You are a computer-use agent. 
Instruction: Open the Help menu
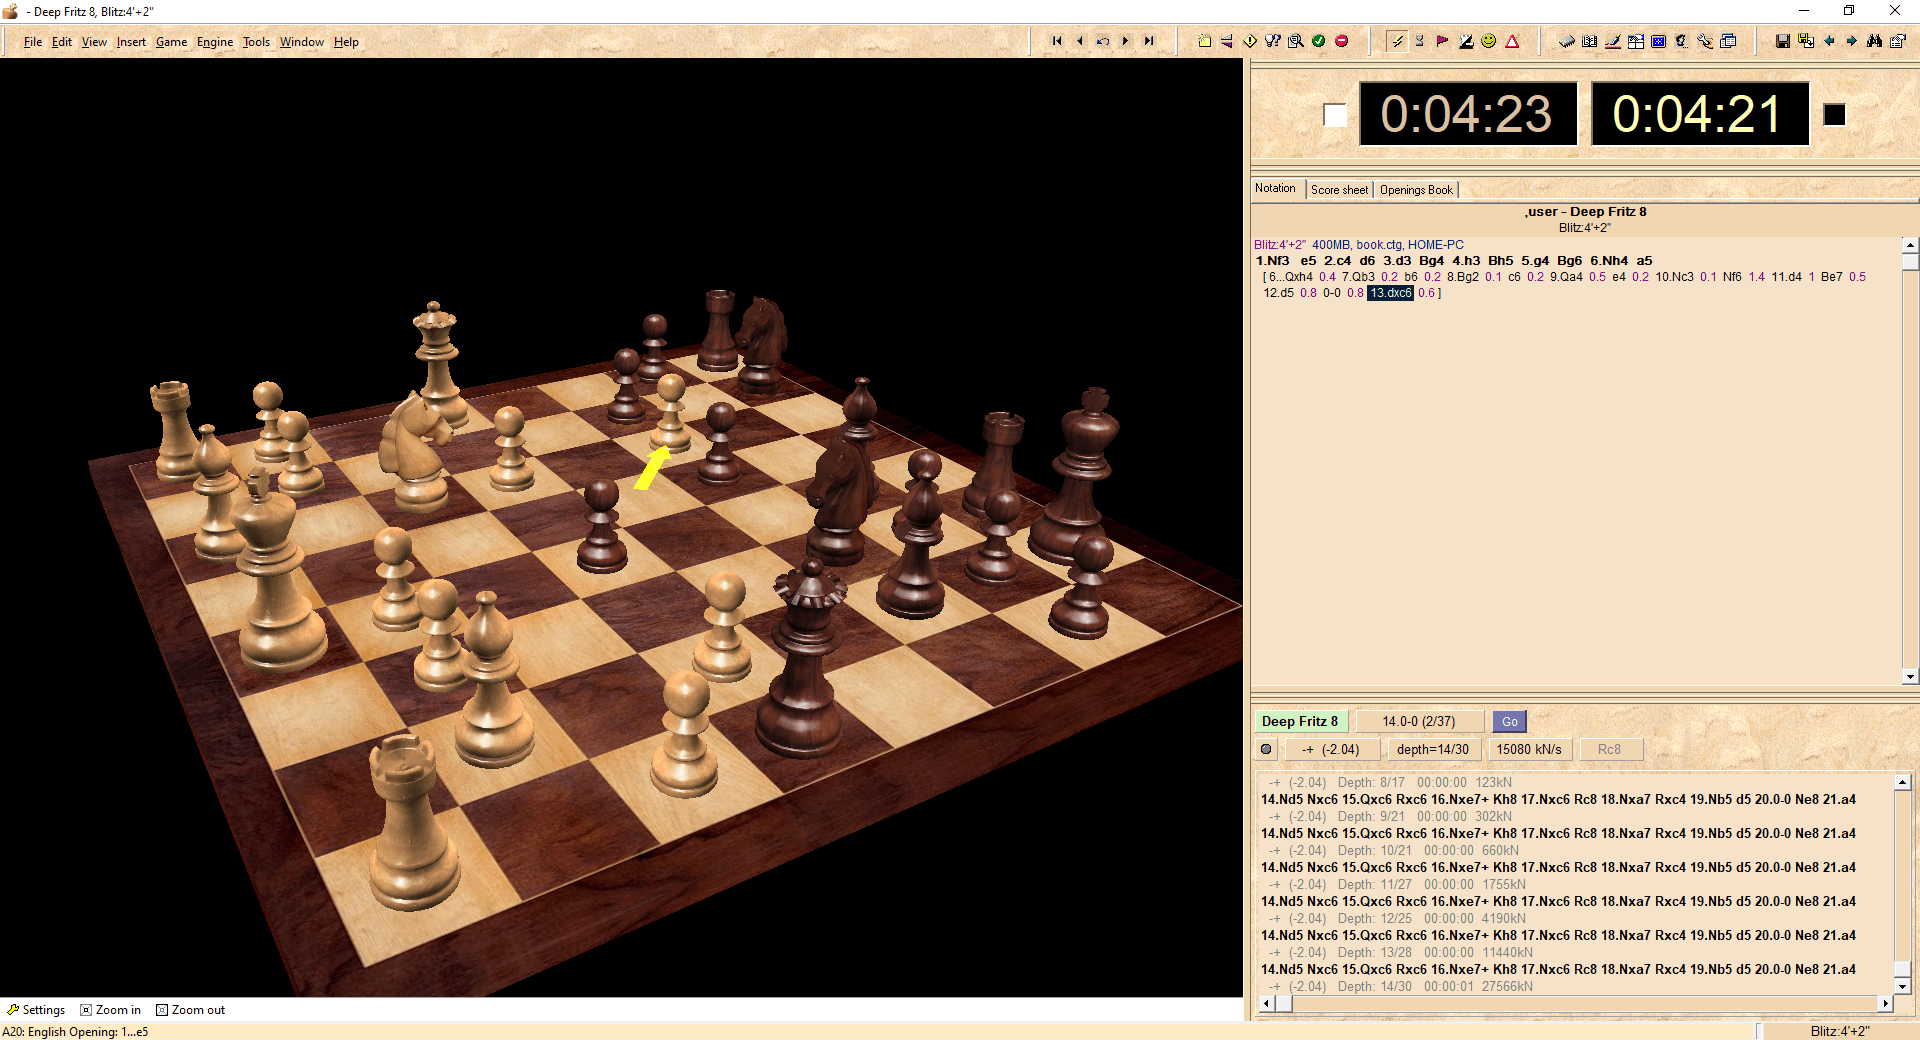(x=346, y=42)
